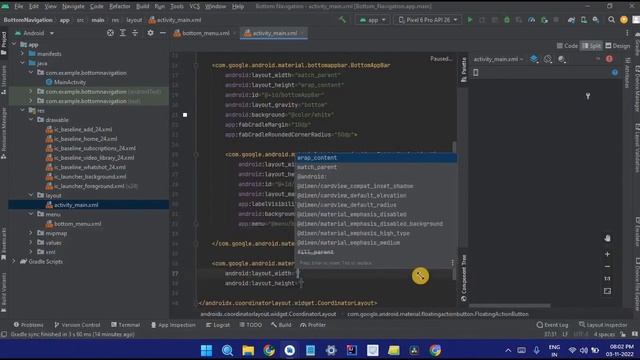Toggle the Component Tree side panel

464,278
